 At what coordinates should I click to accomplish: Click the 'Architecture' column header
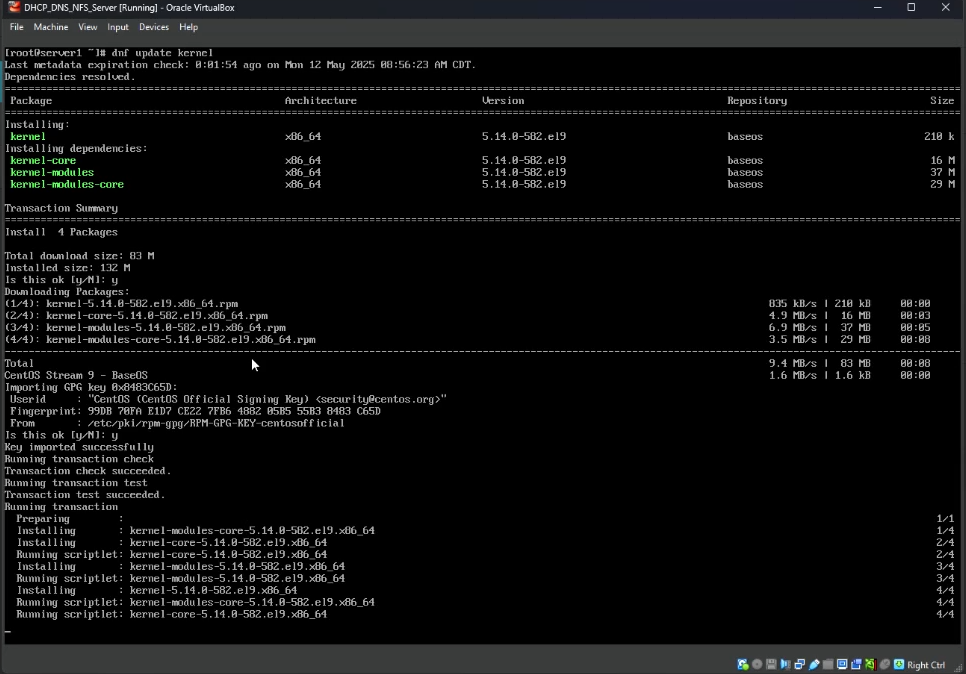[x=320, y=100]
